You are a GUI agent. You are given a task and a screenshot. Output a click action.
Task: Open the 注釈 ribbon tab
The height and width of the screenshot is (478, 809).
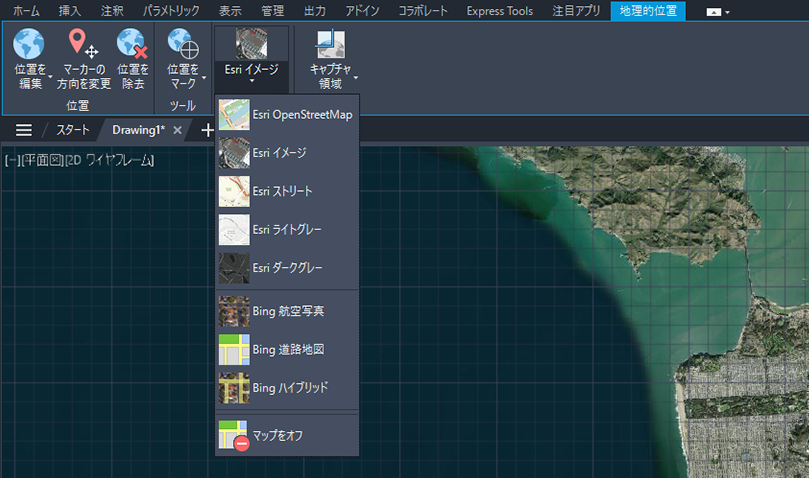coord(112,11)
